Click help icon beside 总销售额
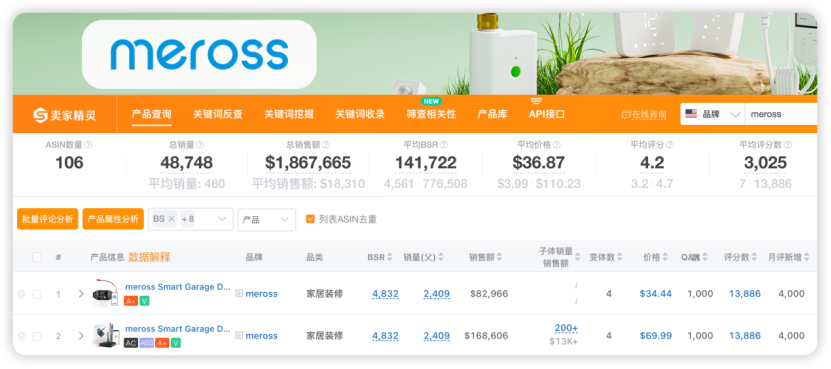 point(326,145)
